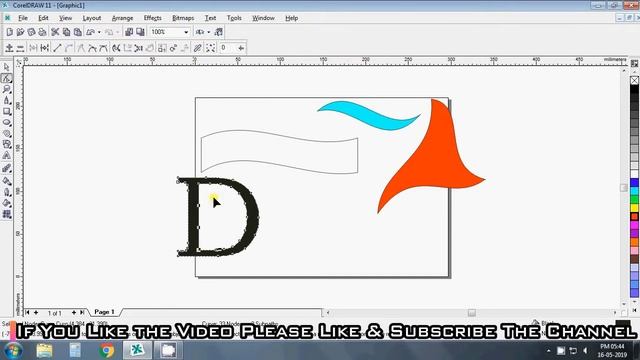Pick the red swatch in the palette
This screenshot has width=640, height=360.
(x=634, y=216)
